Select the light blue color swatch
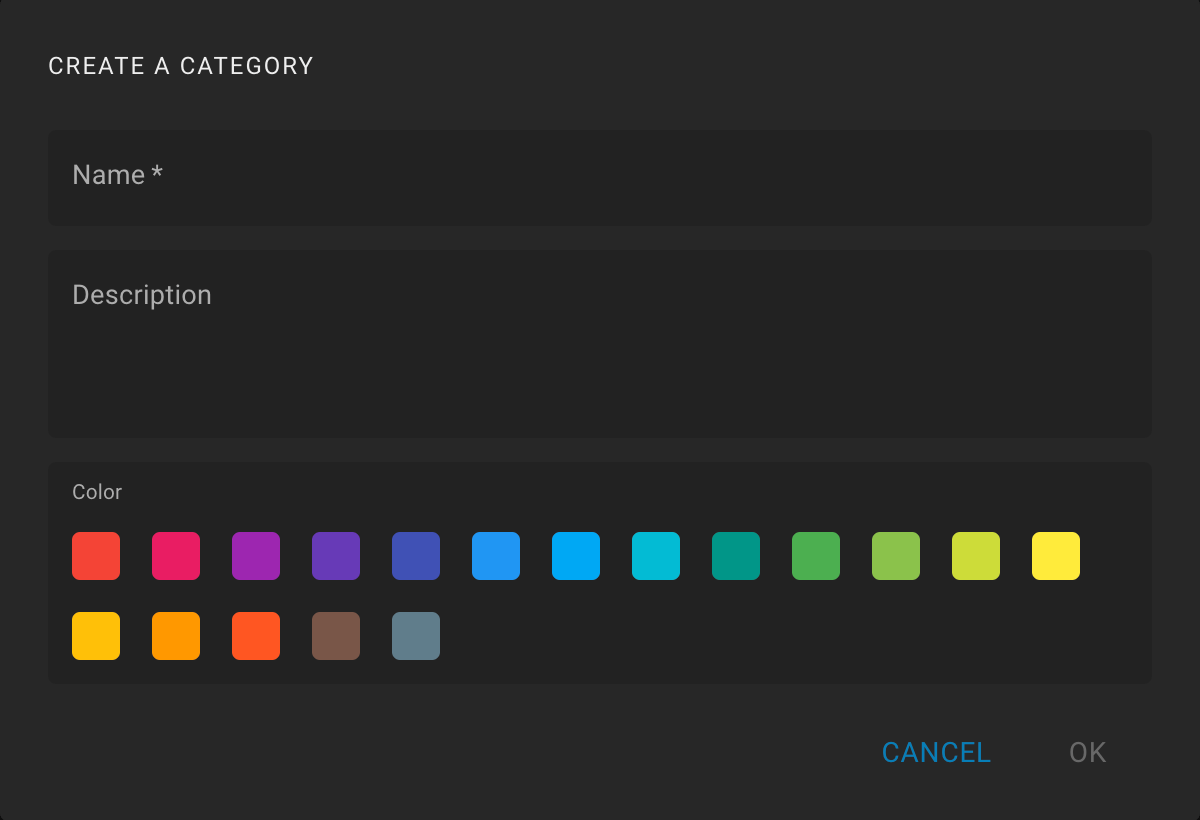 576,556
